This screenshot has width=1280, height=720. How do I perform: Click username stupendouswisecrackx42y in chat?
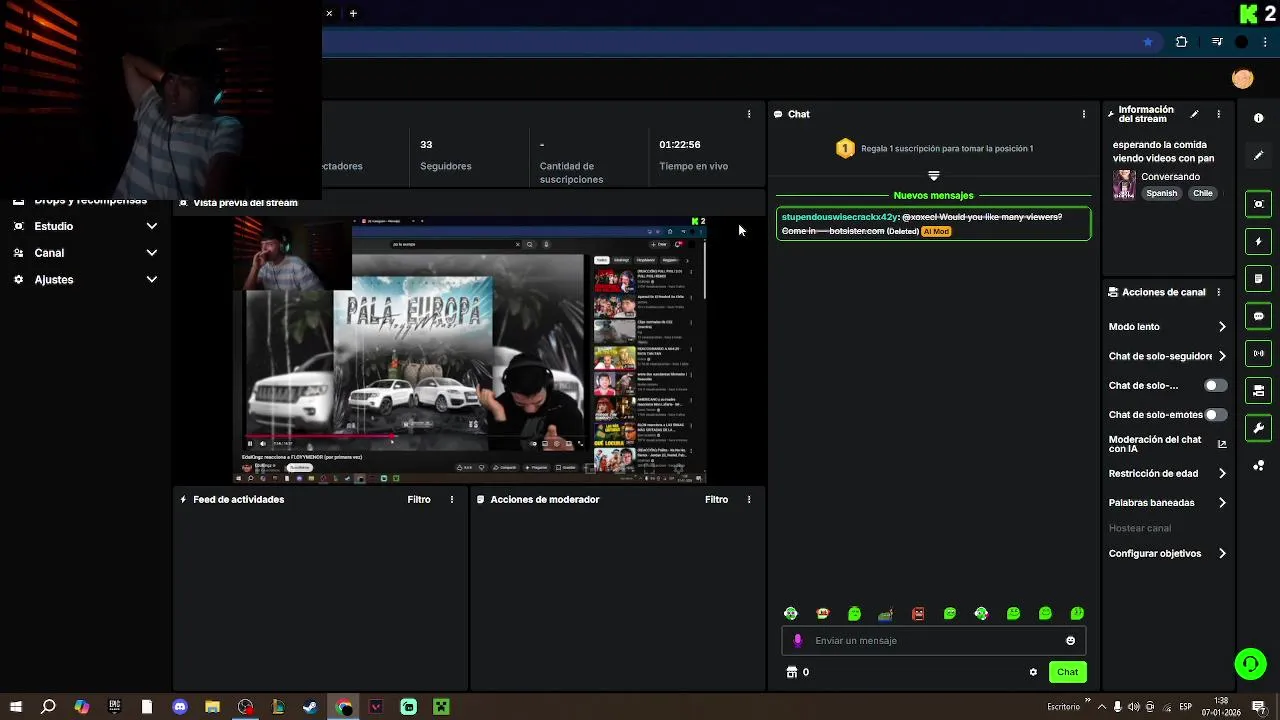[840, 217]
